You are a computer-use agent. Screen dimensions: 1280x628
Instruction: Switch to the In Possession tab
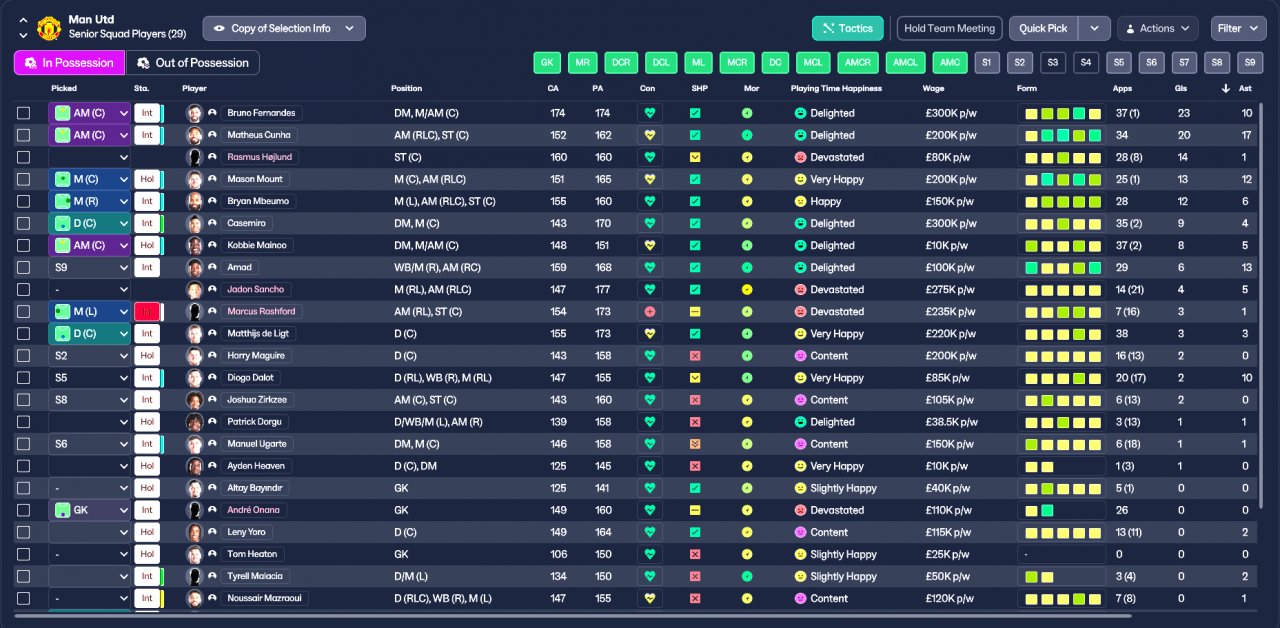(x=69, y=63)
